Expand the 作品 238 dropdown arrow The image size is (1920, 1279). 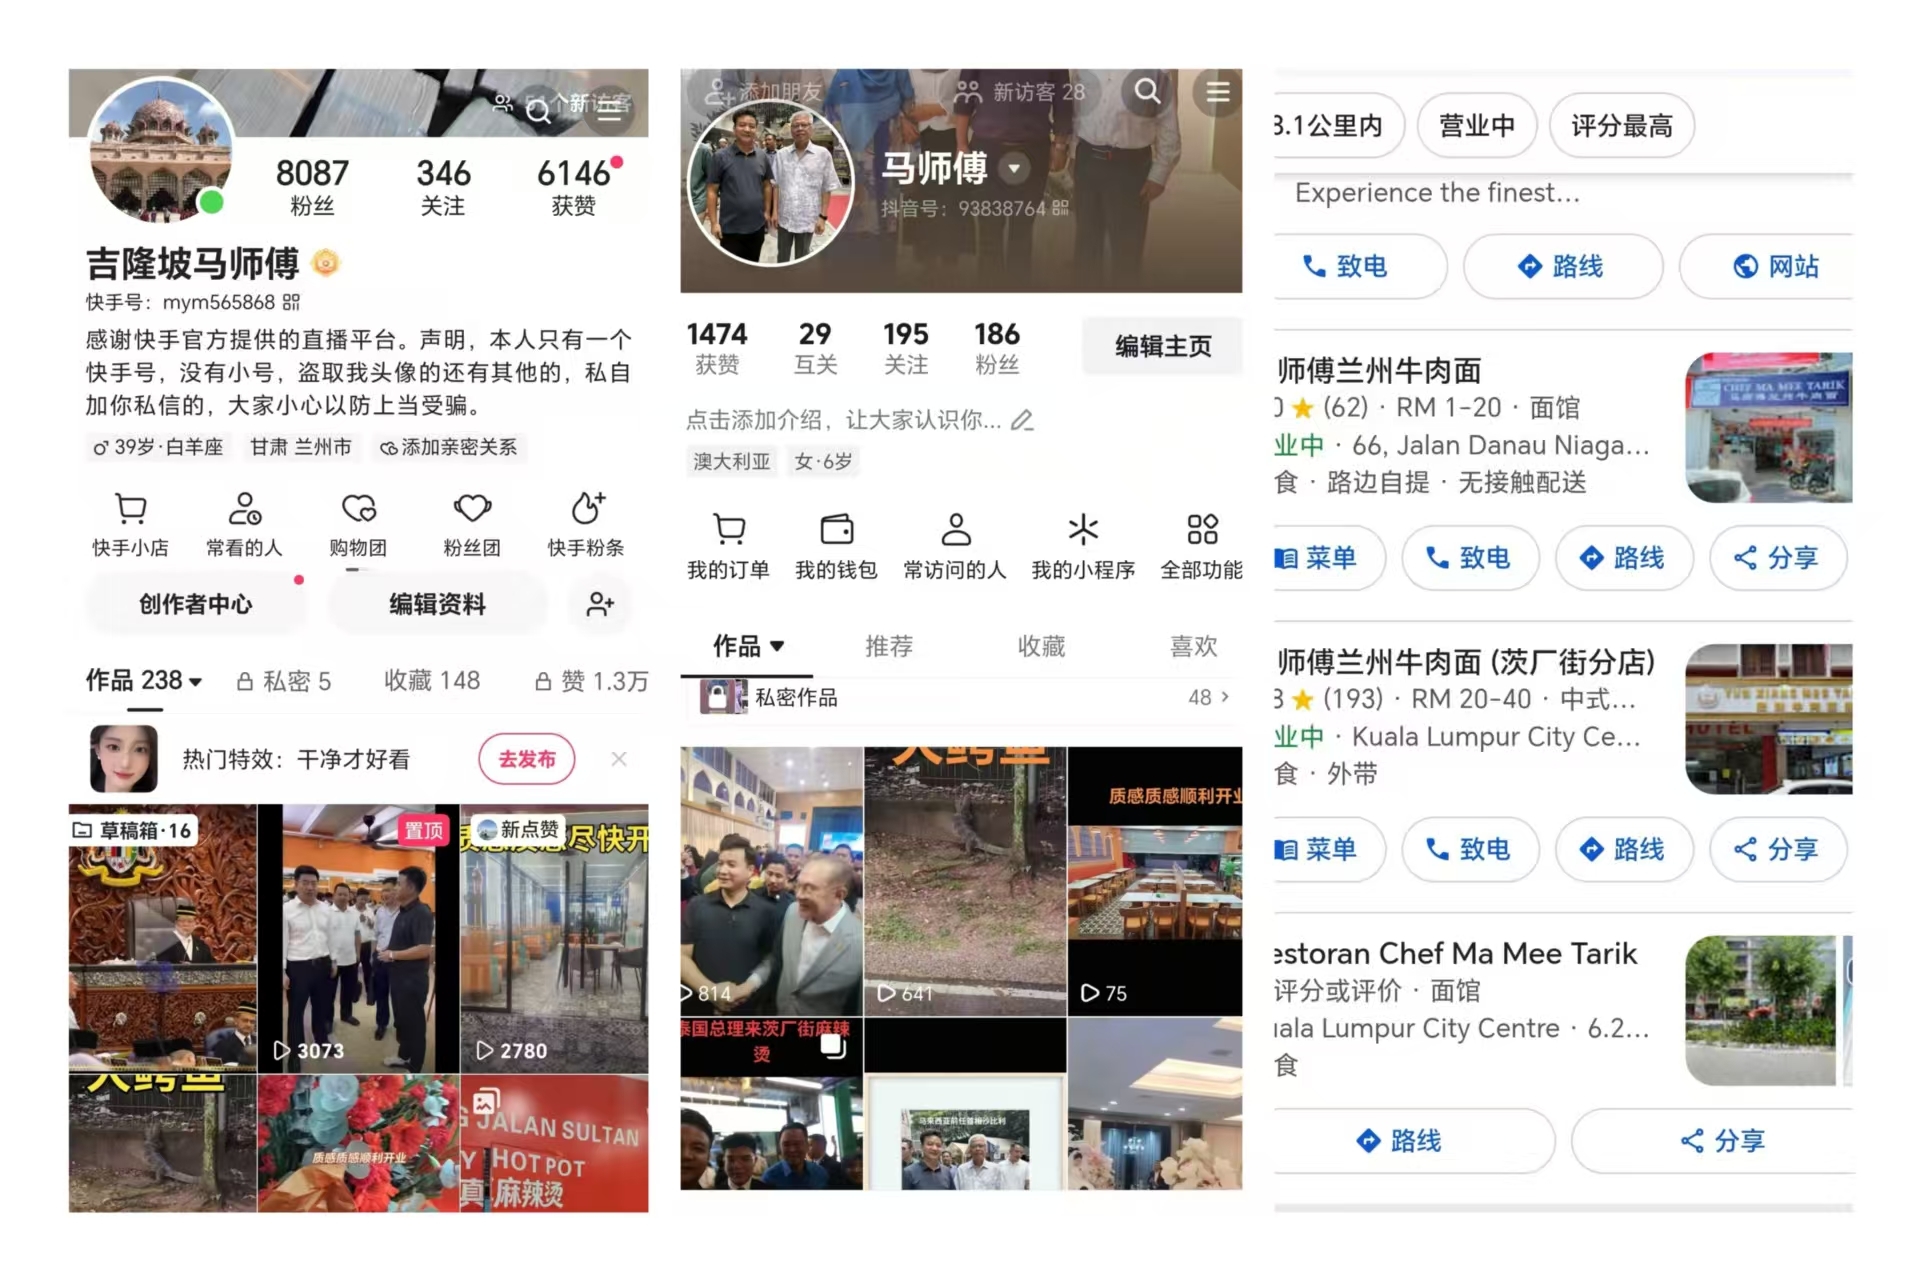coord(196,682)
